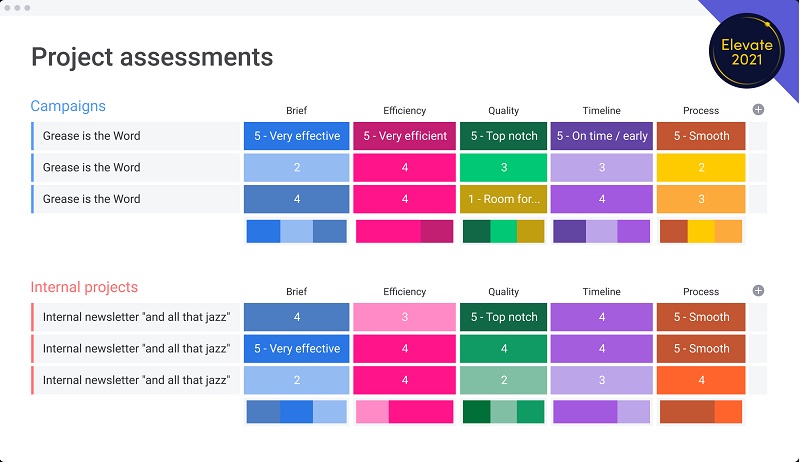Add a column in Internal projects group
The width and height of the screenshot is (800, 462).
click(x=758, y=291)
